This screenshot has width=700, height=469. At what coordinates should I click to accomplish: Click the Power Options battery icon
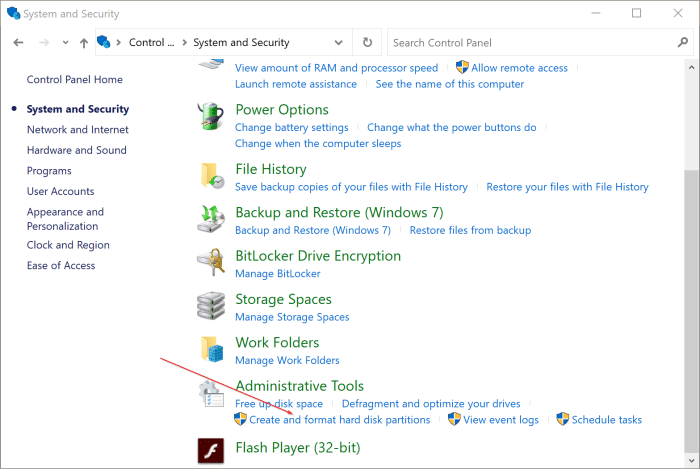pyautogui.click(x=211, y=116)
